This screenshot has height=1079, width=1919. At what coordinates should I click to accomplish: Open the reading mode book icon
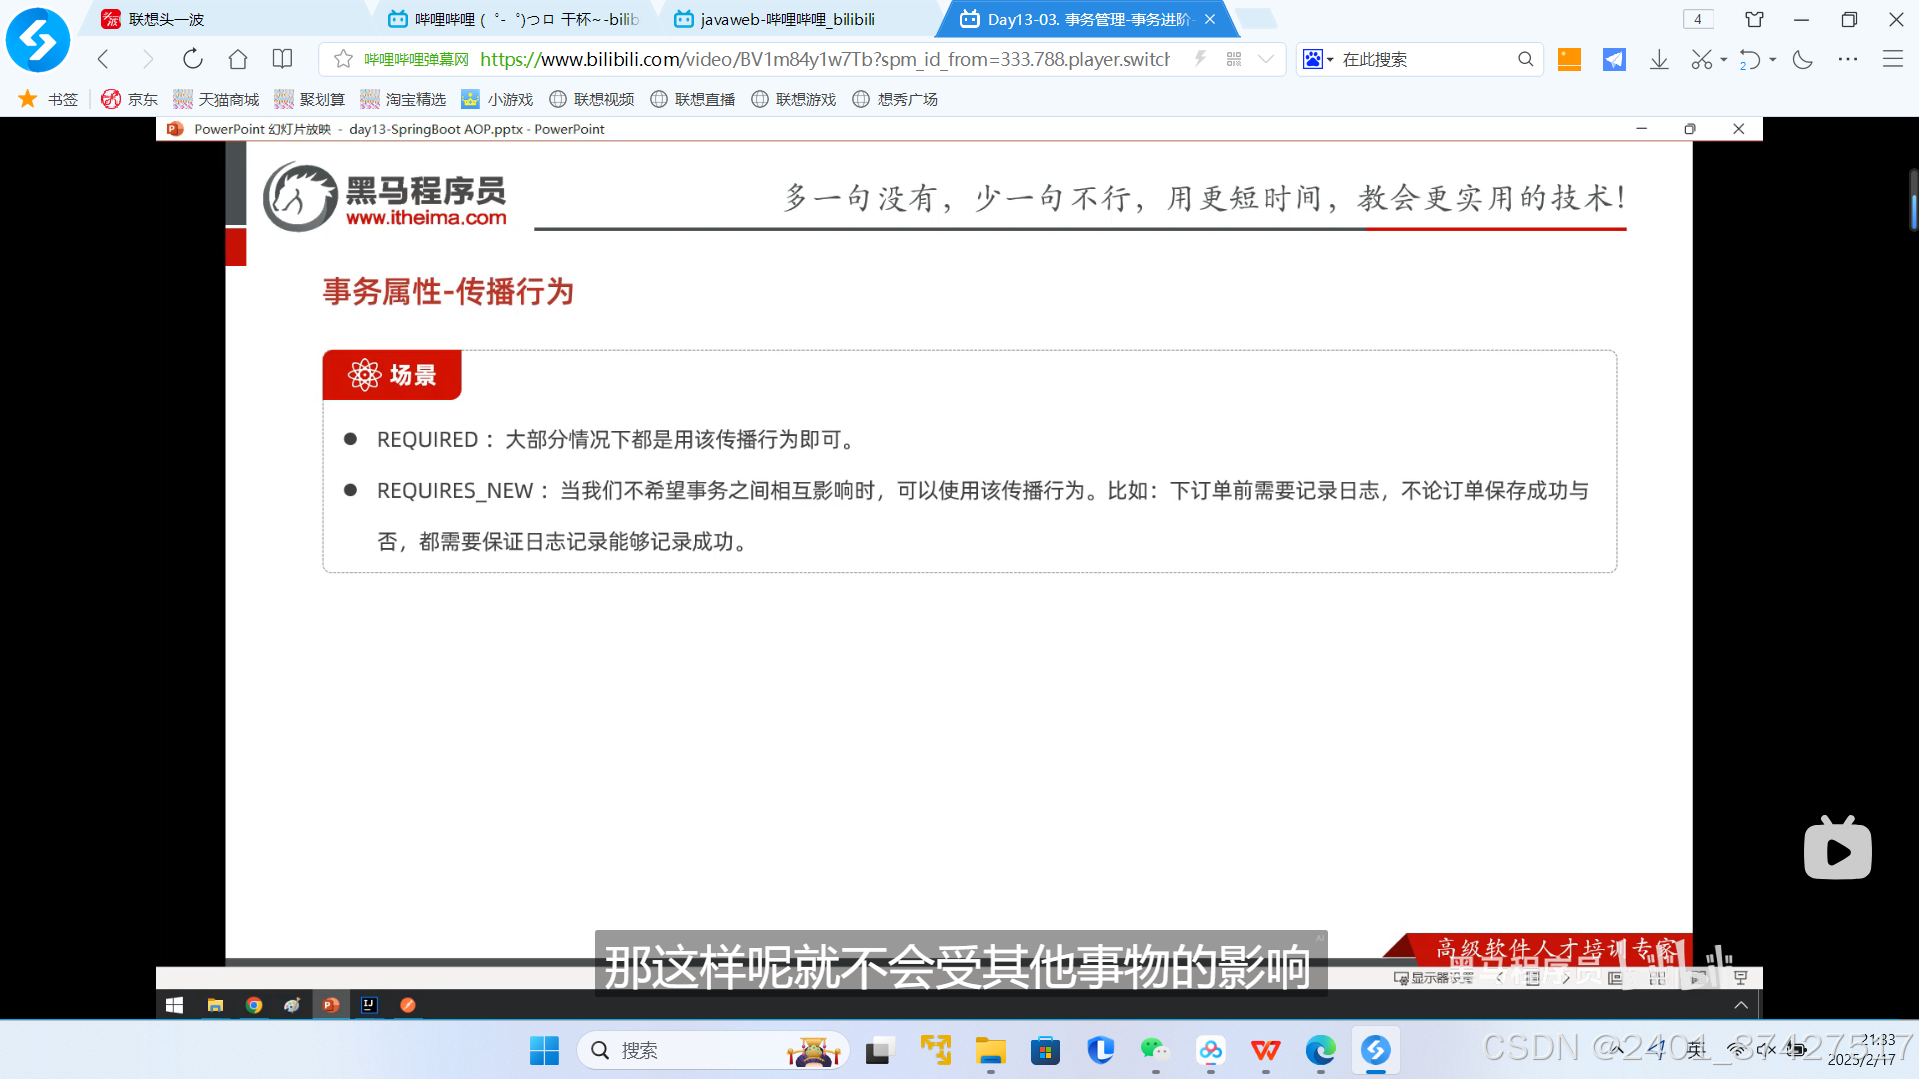point(283,59)
